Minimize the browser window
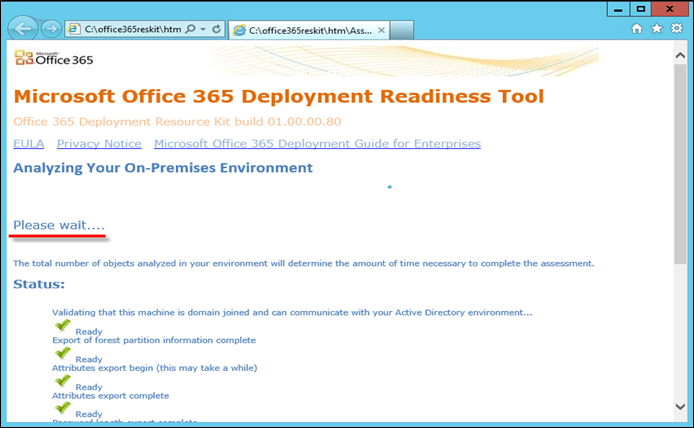 point(618,9)
